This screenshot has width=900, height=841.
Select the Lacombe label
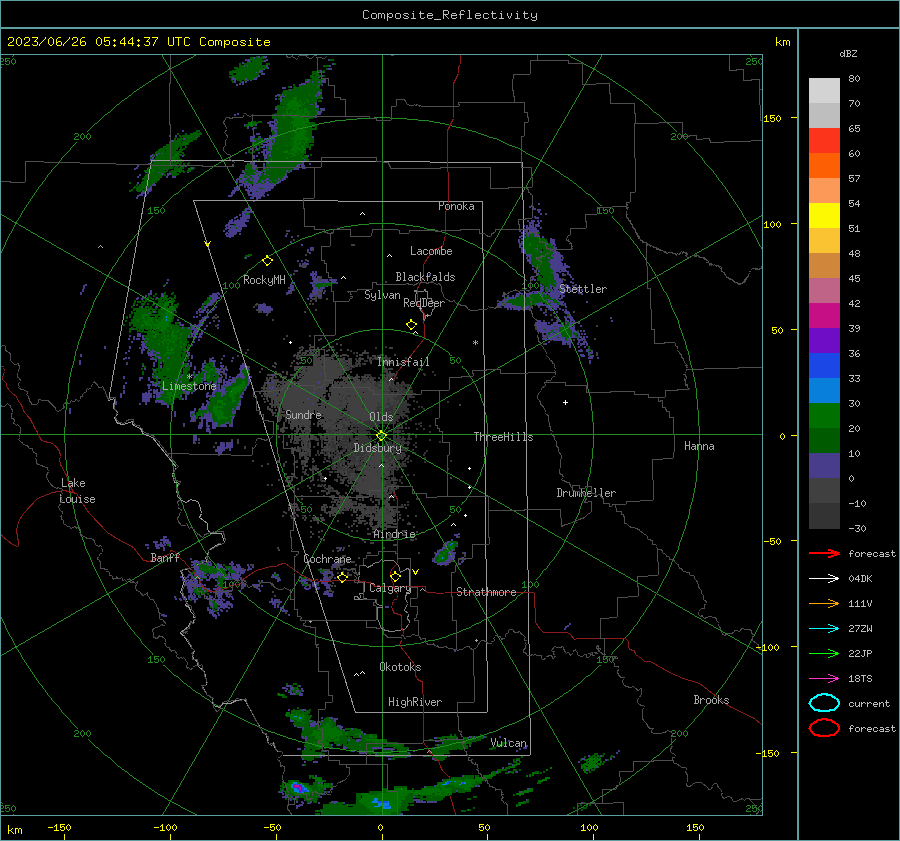tap(431, 251)
